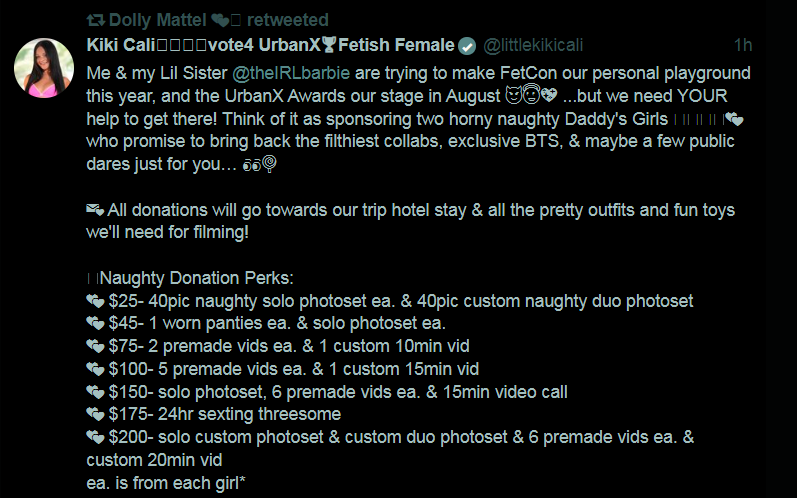The width and height of the screenshot is (797, 498).
Task: Open Dolly Mattel's profile from retweeted label
Action: click(x=157, y=20)
